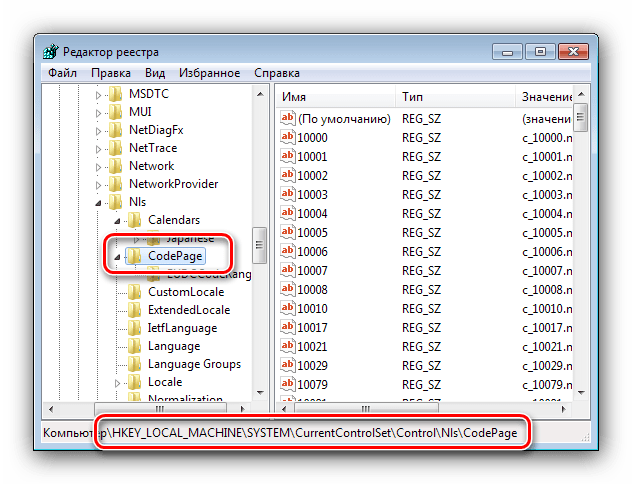Screen dimensions: 632x484
Task: Select the ab icon beside 10029
Action: click(x=287, y=365)
